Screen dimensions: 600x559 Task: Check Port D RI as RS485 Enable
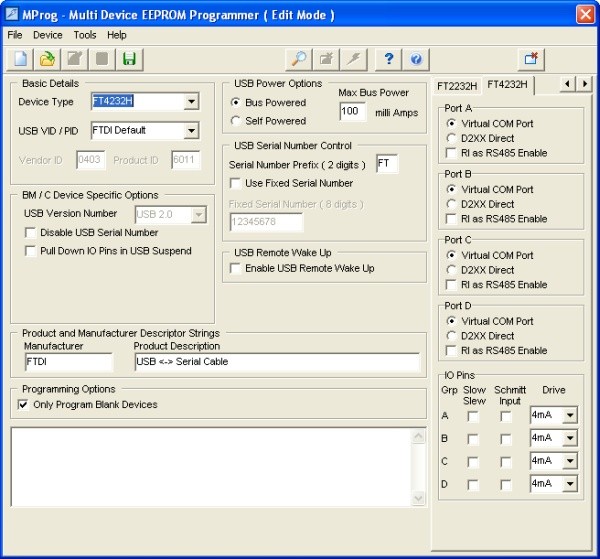click(x=452, y=350)
